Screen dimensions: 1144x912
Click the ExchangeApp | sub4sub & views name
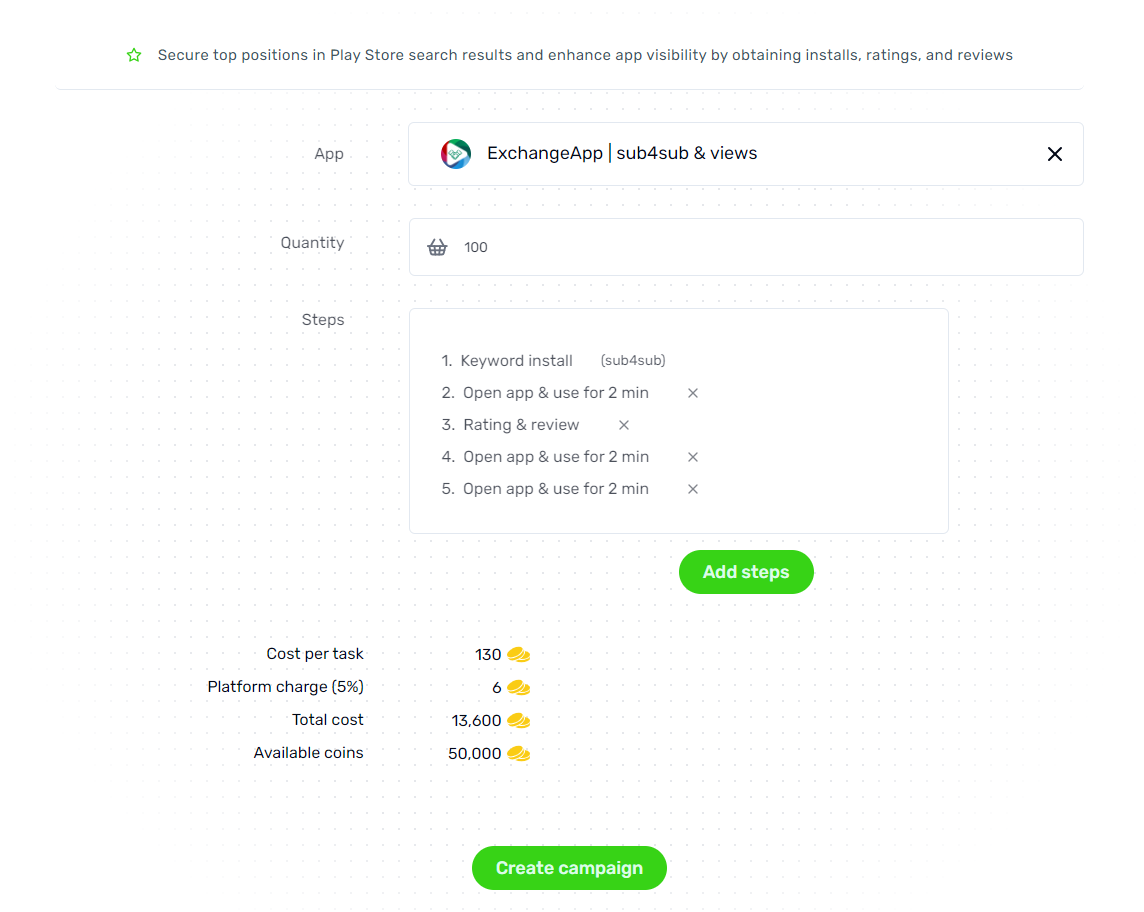[x=622, y=153]
